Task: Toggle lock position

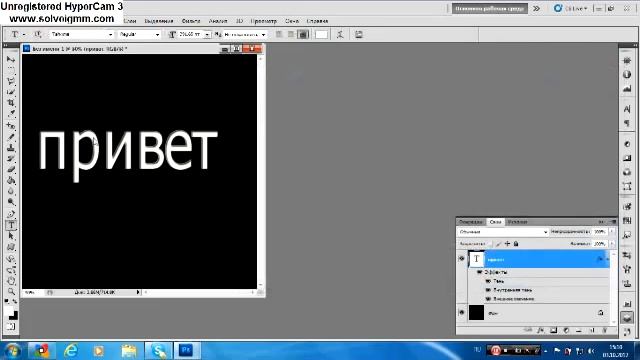Action: [507, 244]
